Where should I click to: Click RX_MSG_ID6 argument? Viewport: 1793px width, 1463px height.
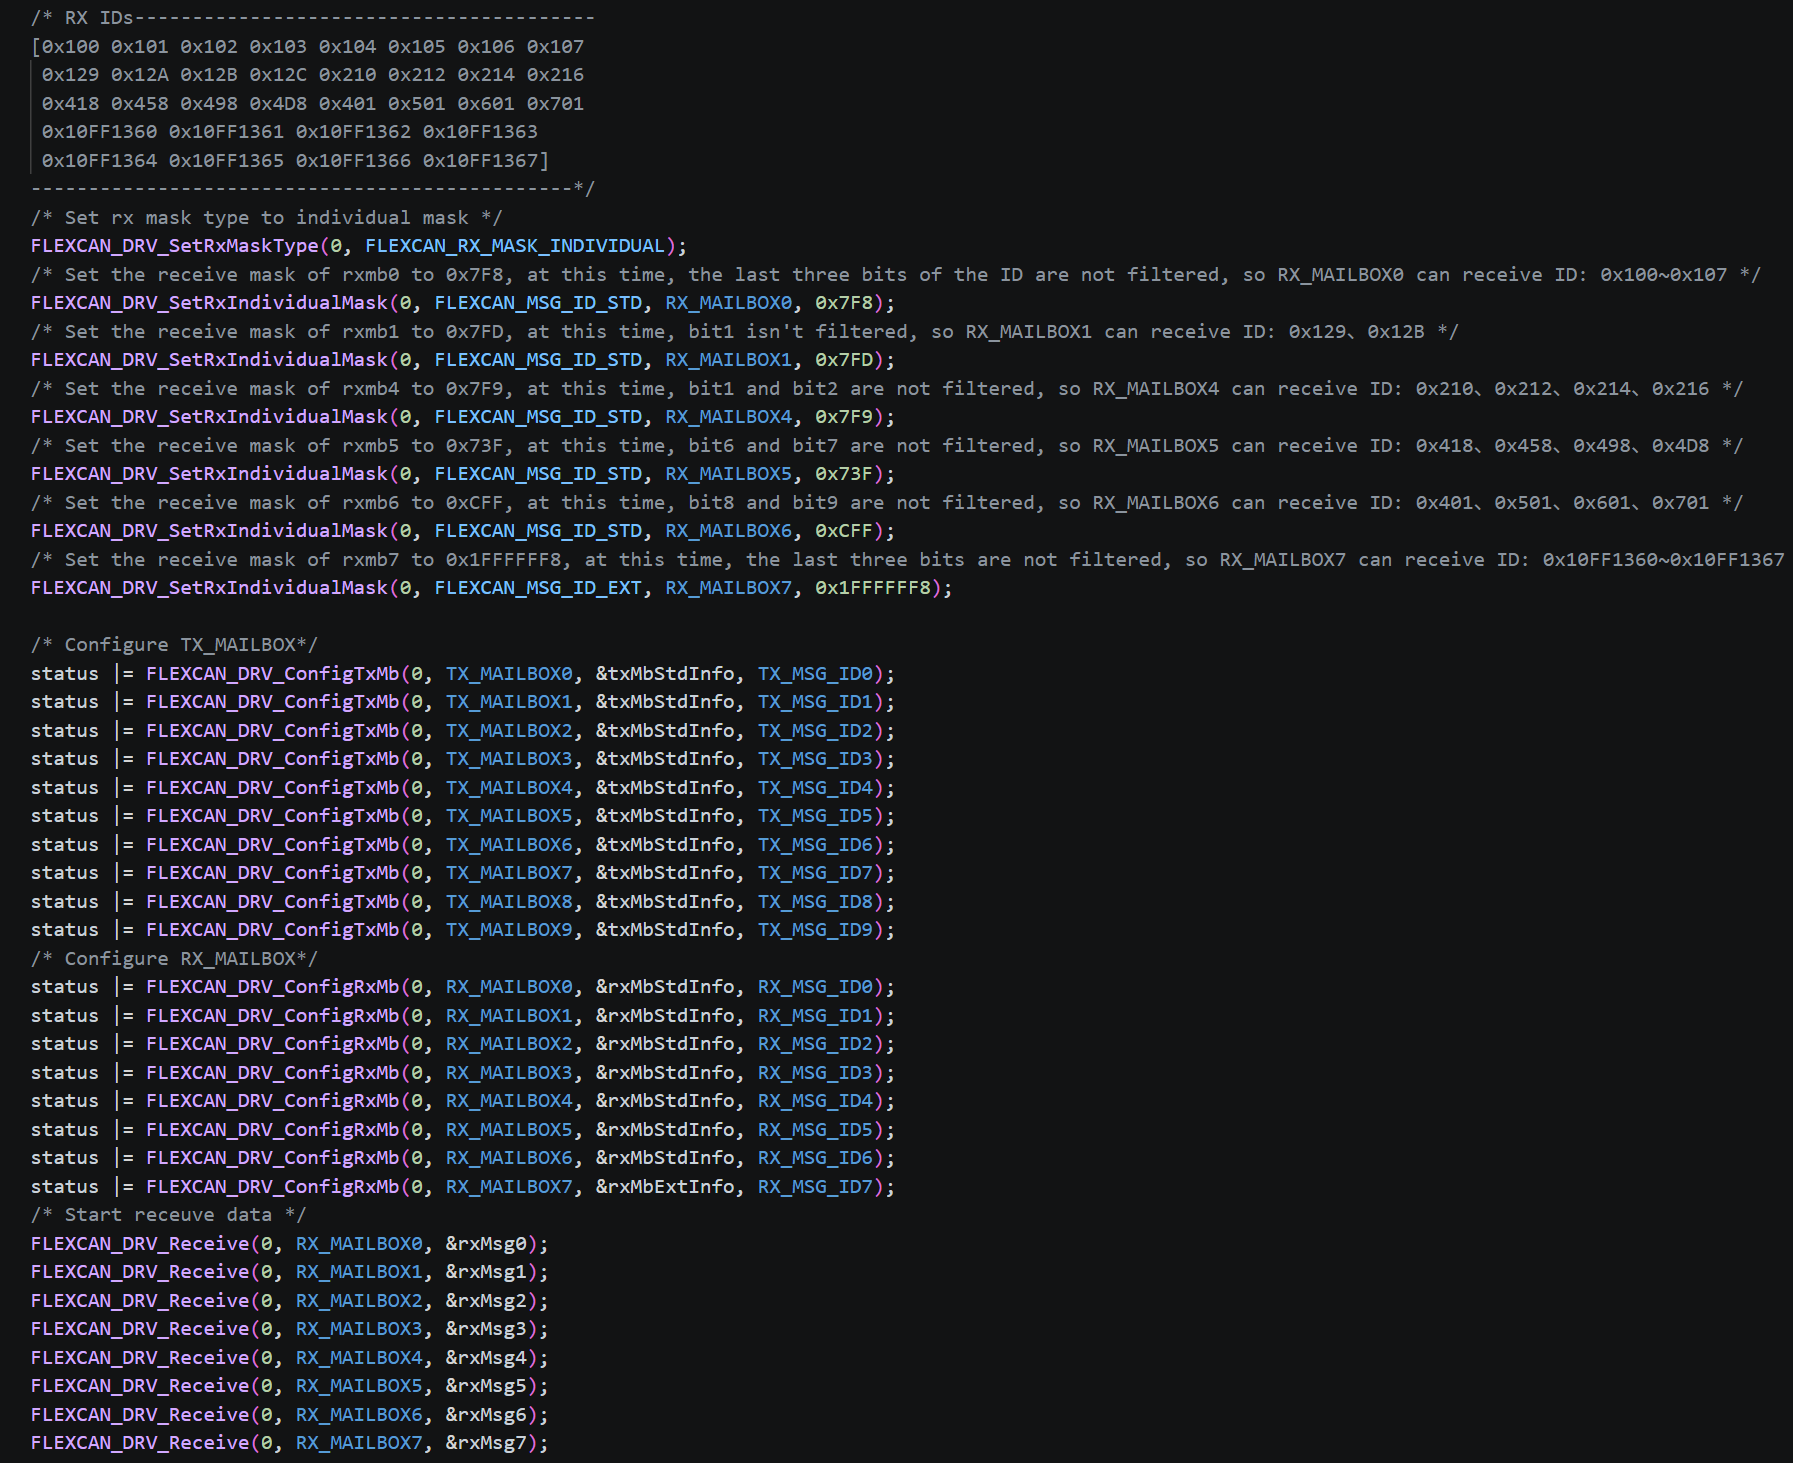[x=815, y=1158]
